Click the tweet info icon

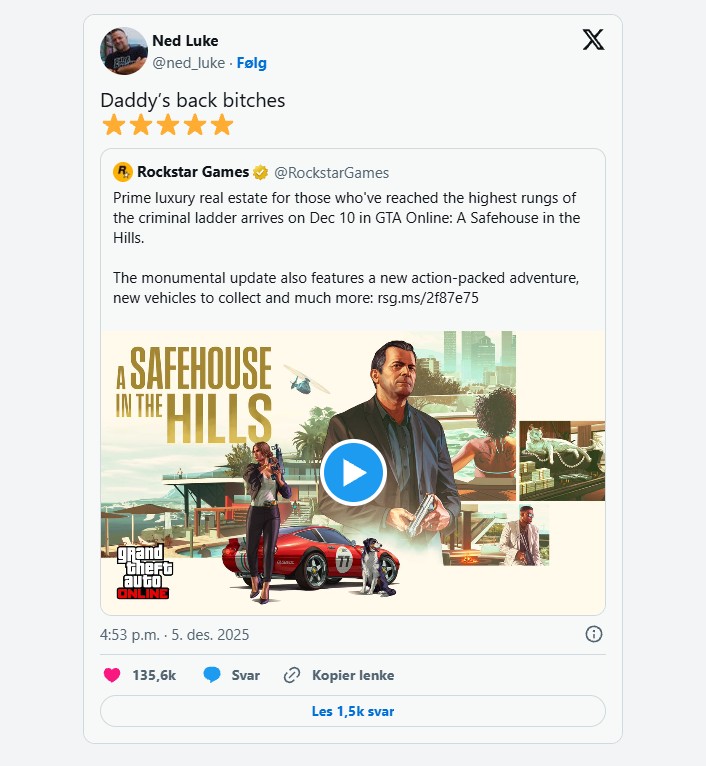pyautogui.click(x=593, y=634)
